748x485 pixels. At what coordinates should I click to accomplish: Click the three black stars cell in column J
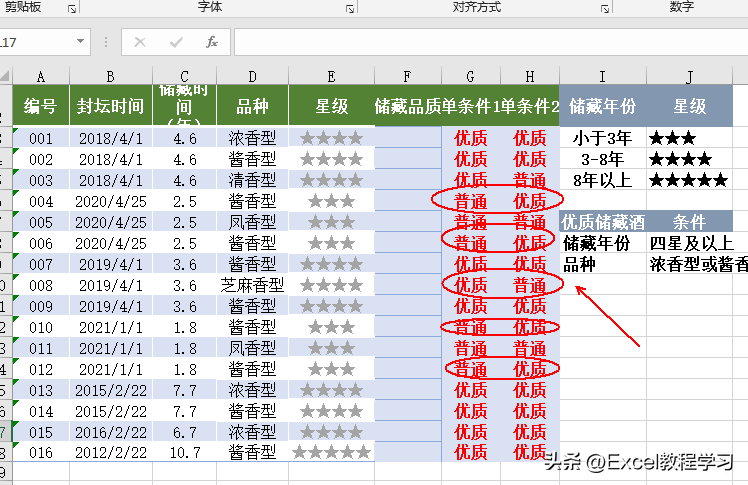click(x=689, y=138)
